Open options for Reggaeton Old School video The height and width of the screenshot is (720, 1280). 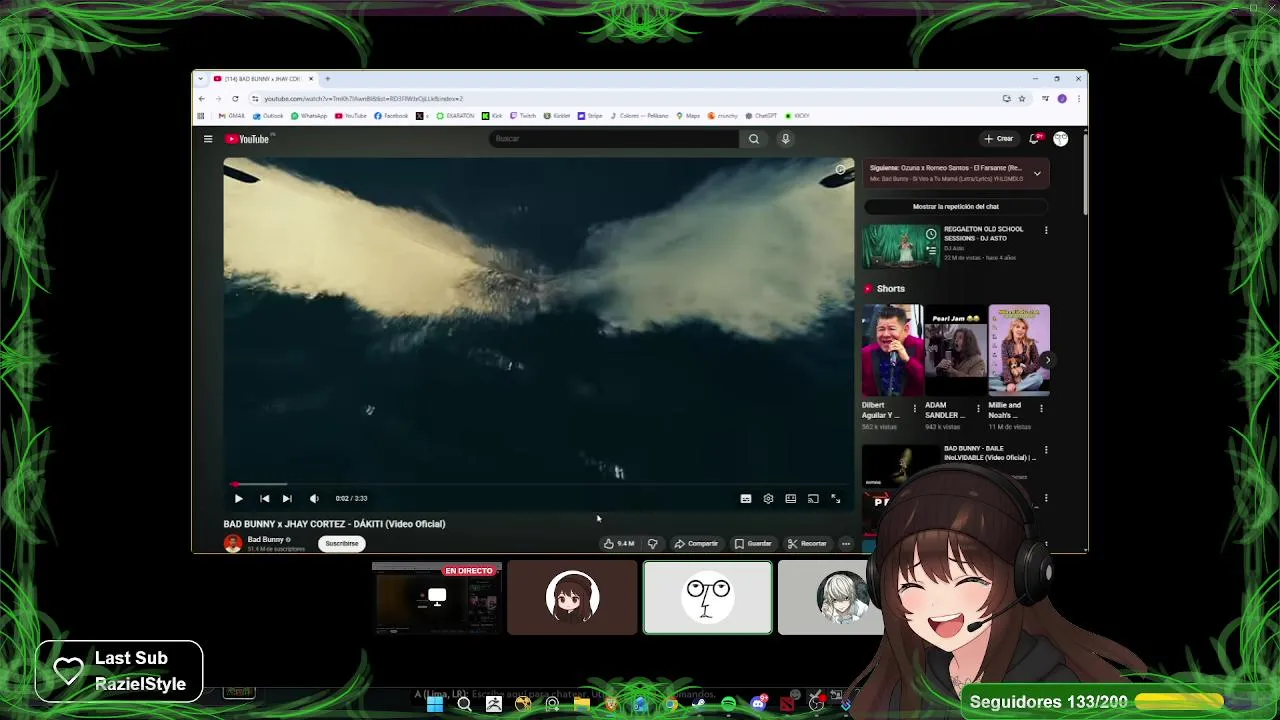1046,230
